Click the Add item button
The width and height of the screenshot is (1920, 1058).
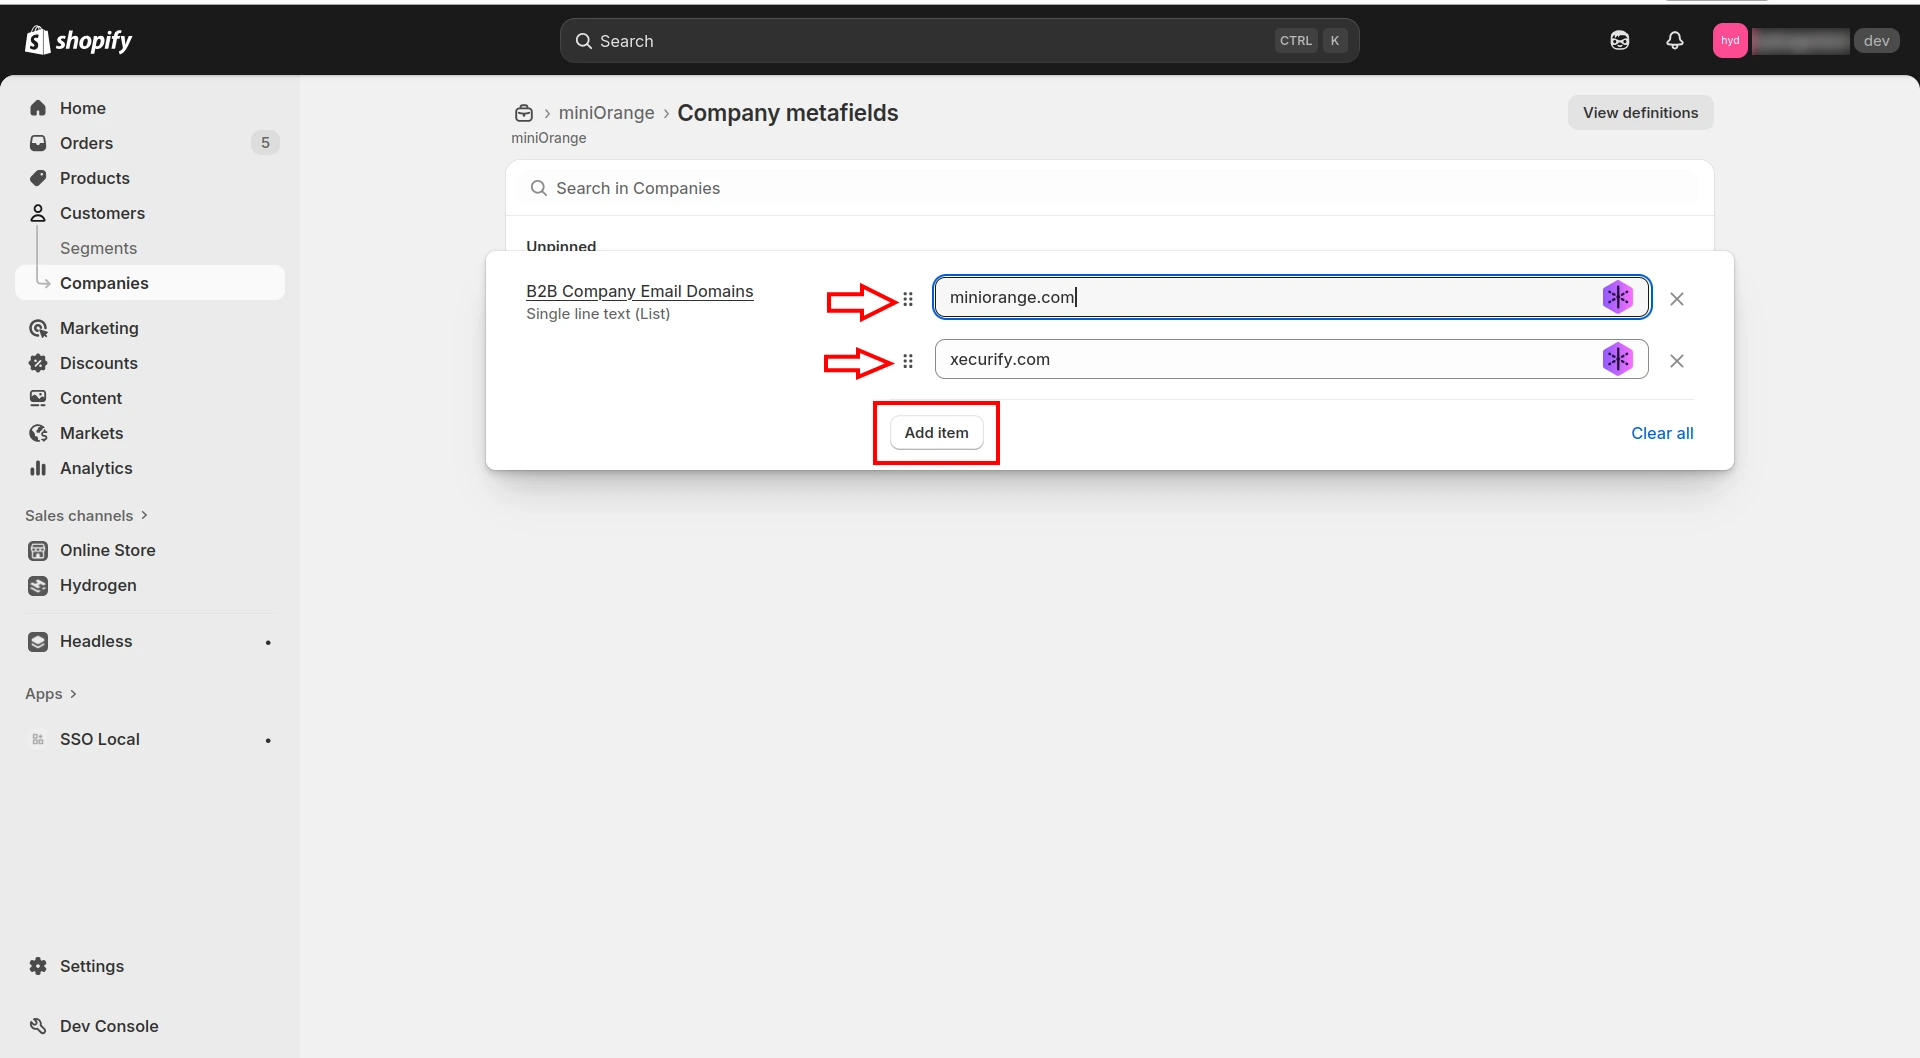point(936,433)
